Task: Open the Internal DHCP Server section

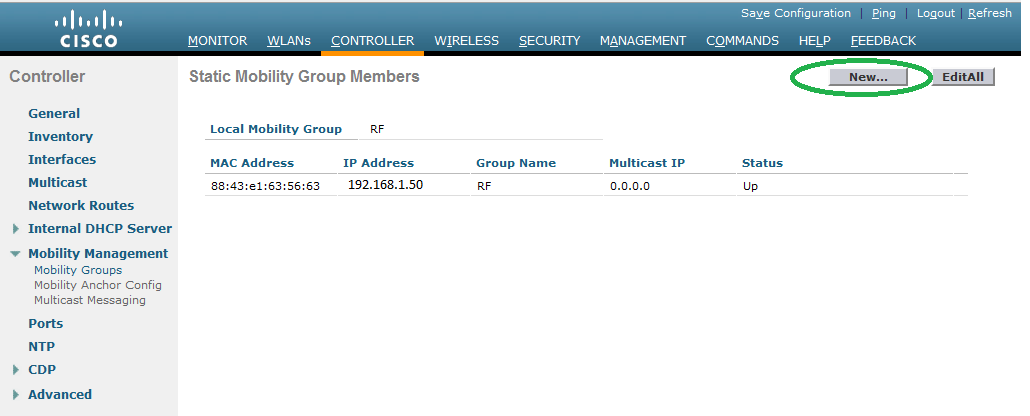Action: coord(100,229)
